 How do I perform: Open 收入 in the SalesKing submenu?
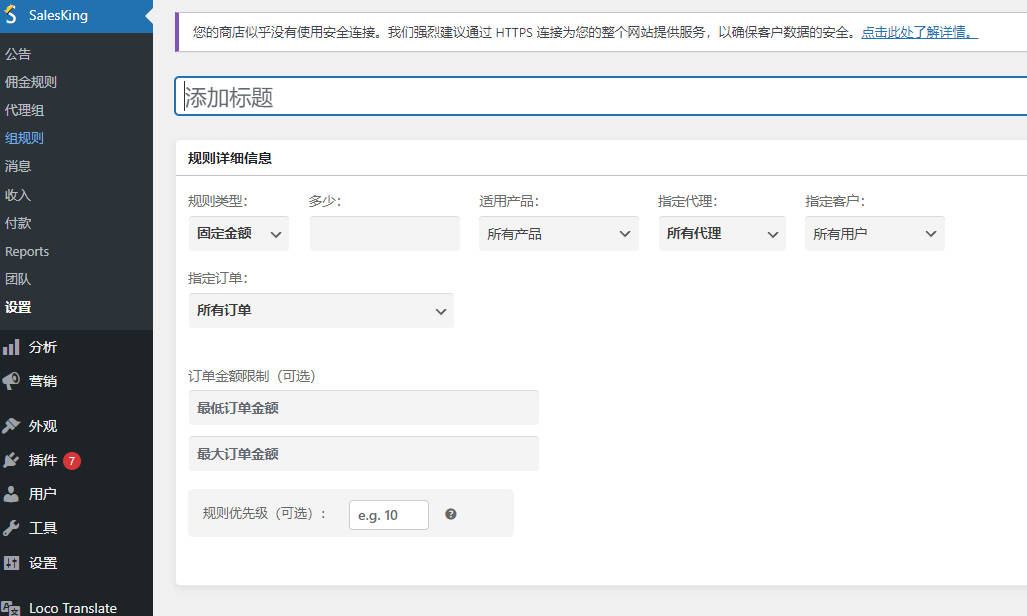point(18,195)
